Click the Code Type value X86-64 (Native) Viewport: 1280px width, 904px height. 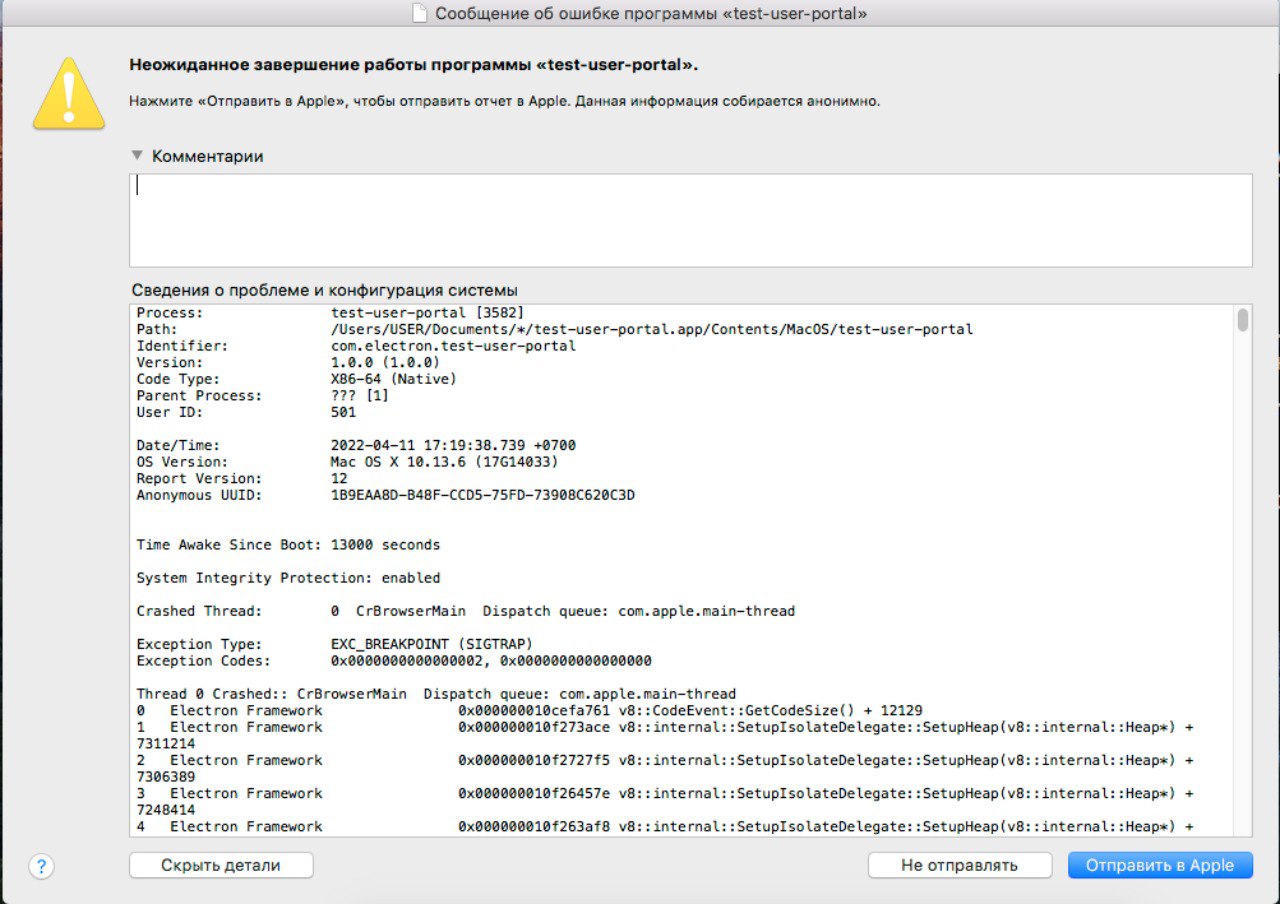[393, 379]
